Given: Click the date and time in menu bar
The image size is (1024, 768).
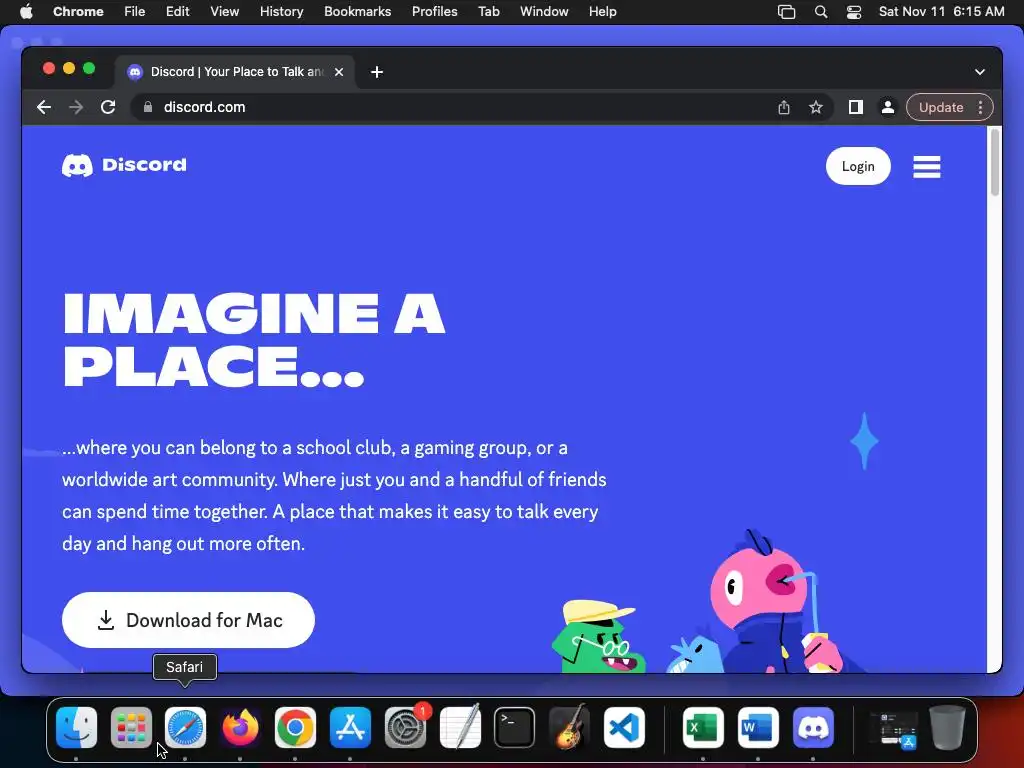Looking at the screenshot, I should tap(941, 11).
